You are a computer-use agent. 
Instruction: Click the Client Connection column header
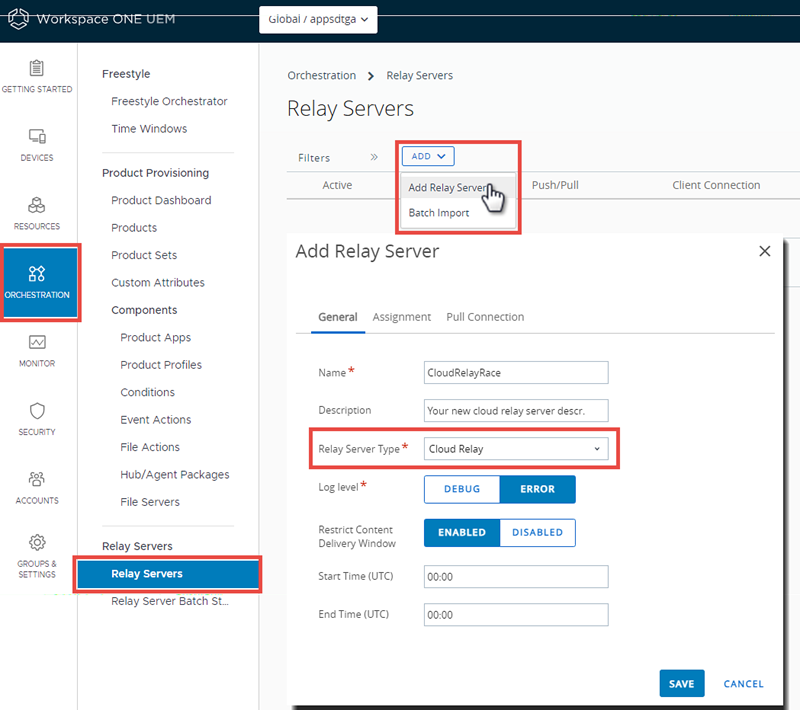(x=716, y=185)
